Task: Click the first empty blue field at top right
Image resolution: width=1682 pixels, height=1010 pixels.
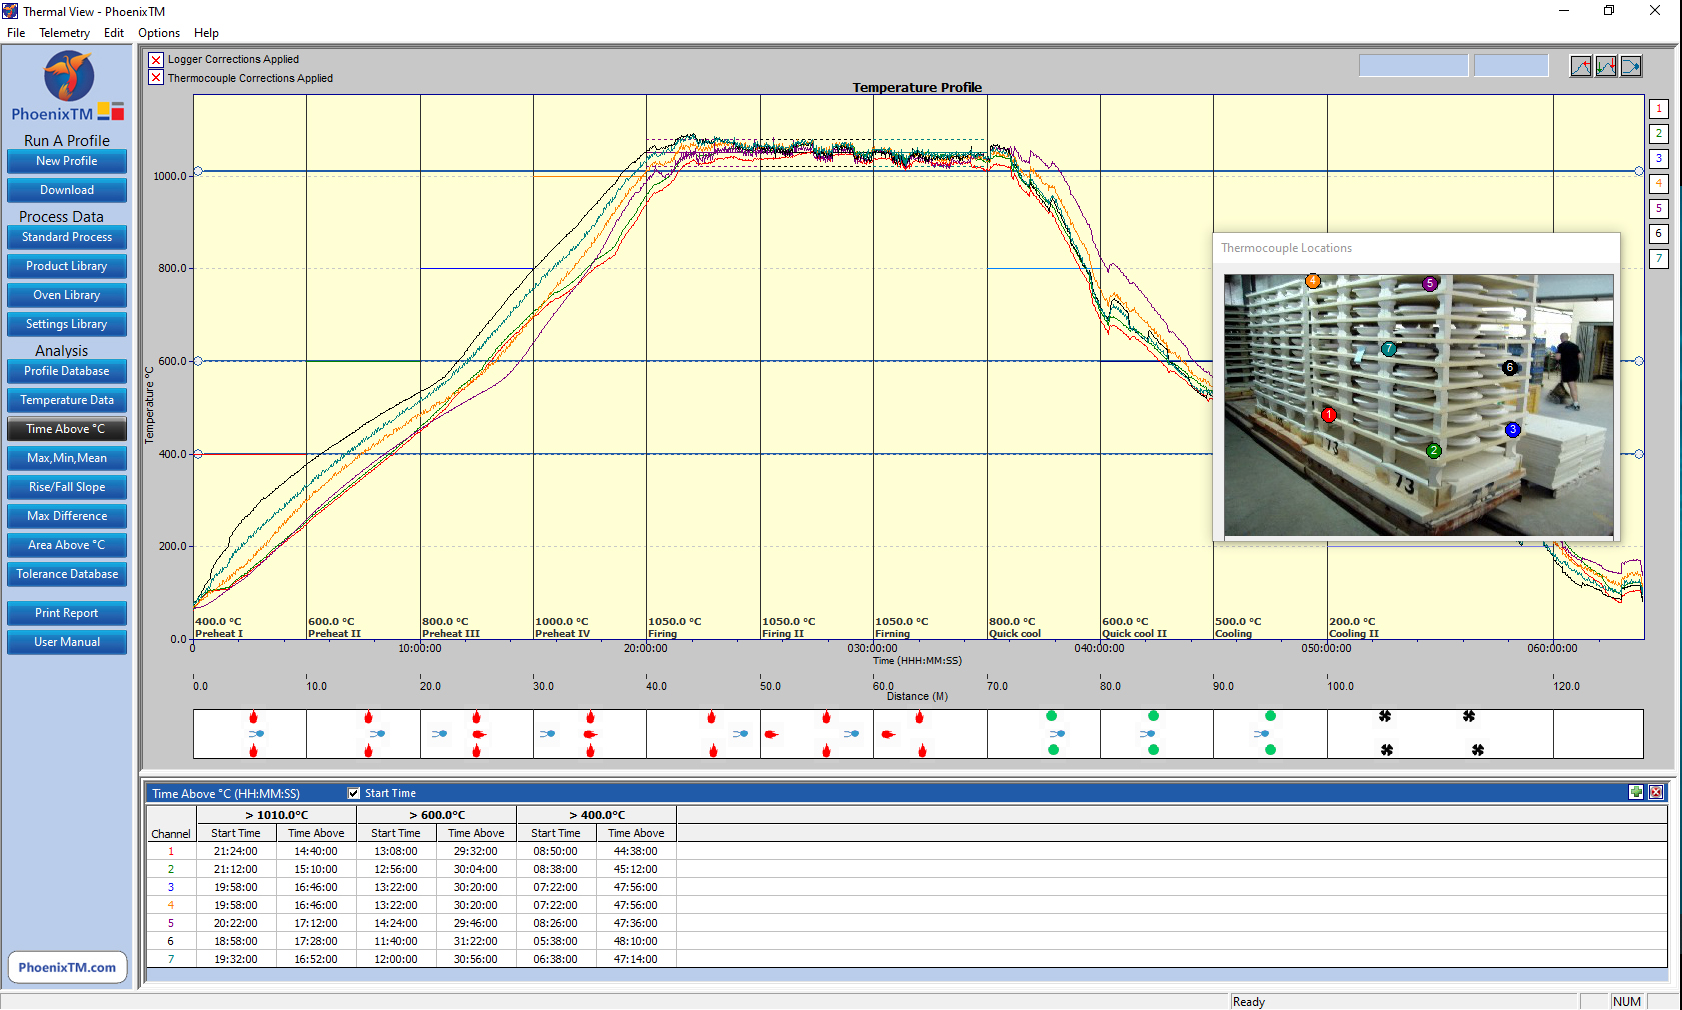Action: click(1413, 66)
